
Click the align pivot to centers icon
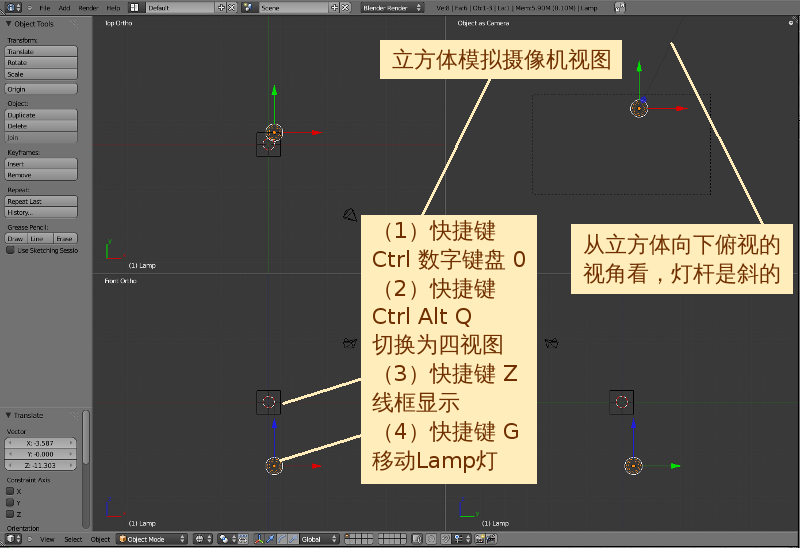pos(243,539)
